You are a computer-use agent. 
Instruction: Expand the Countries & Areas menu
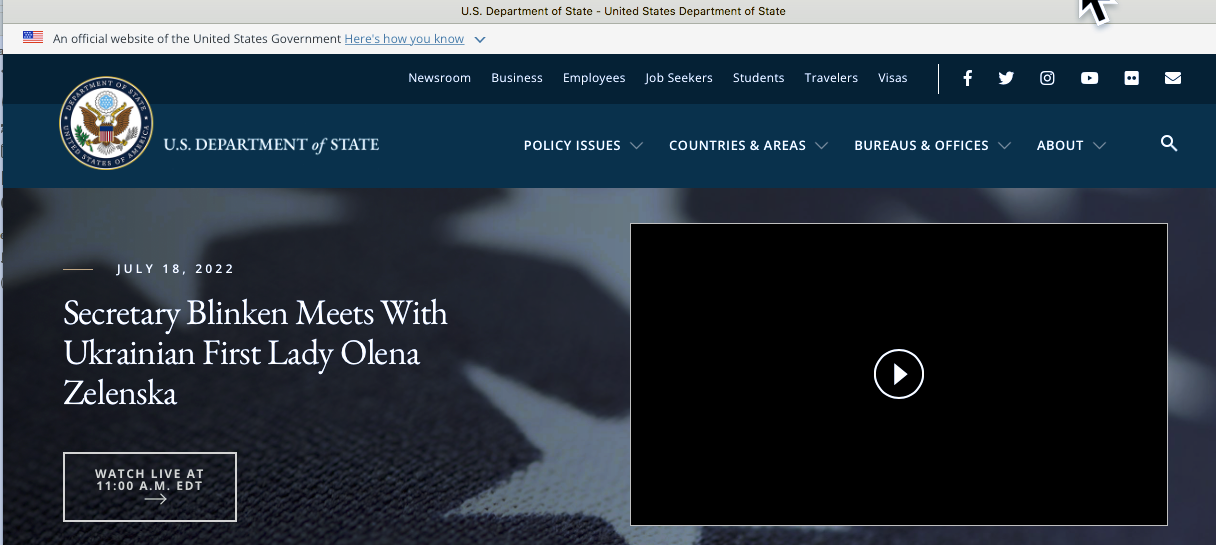click(748, 145)
